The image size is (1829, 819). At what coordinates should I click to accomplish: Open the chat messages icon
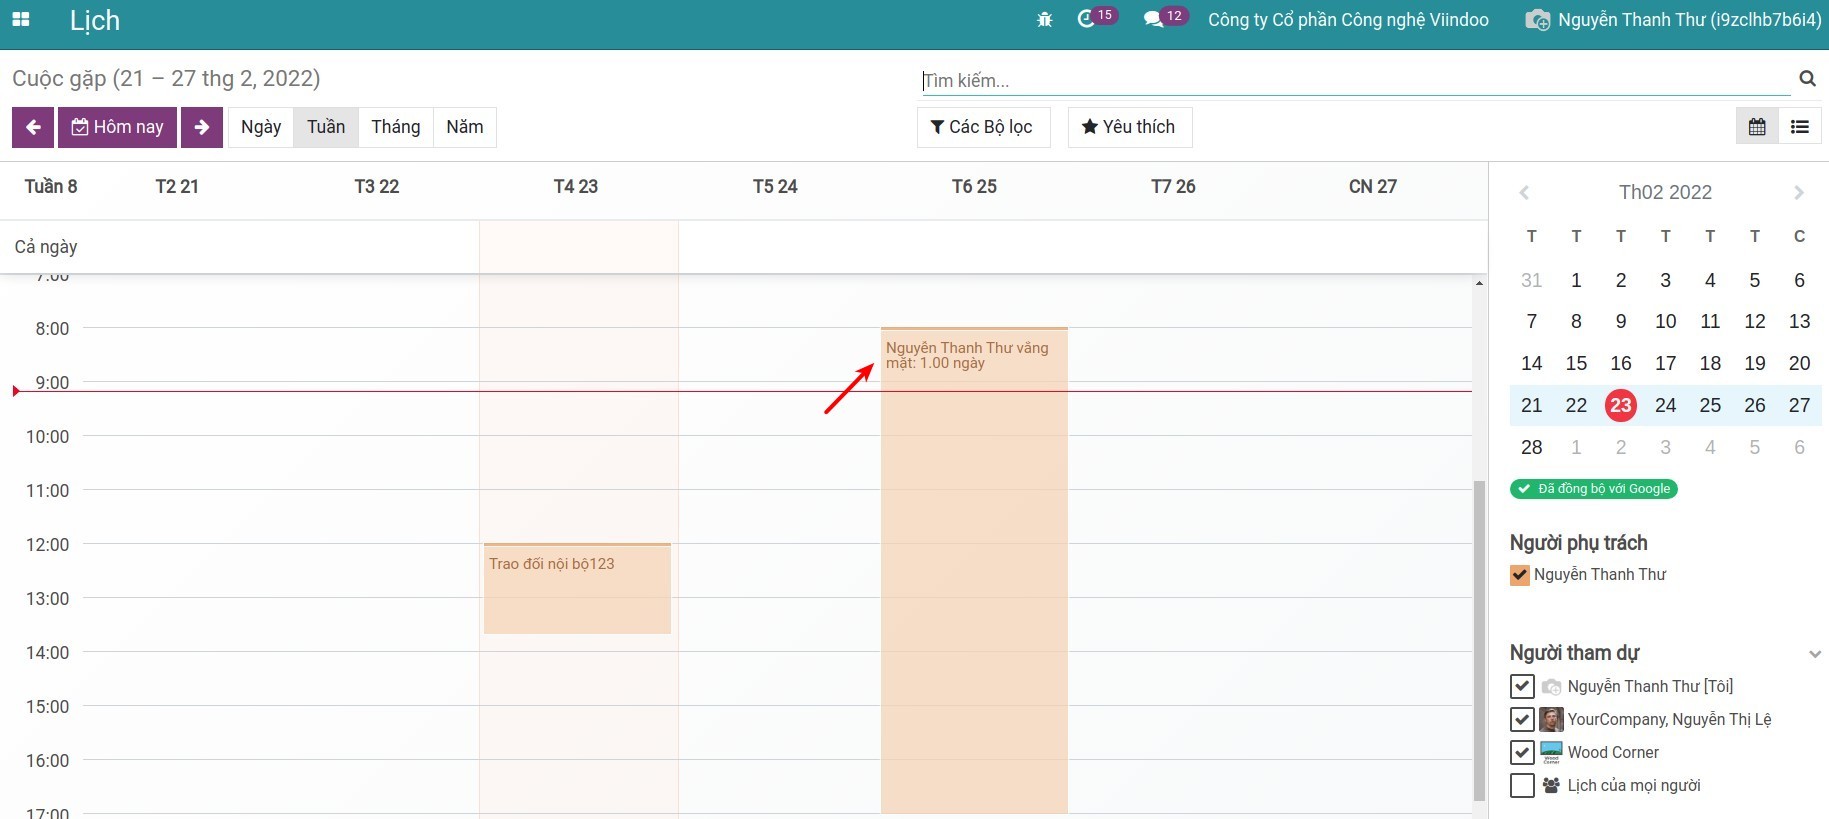tap(1154, 19)
